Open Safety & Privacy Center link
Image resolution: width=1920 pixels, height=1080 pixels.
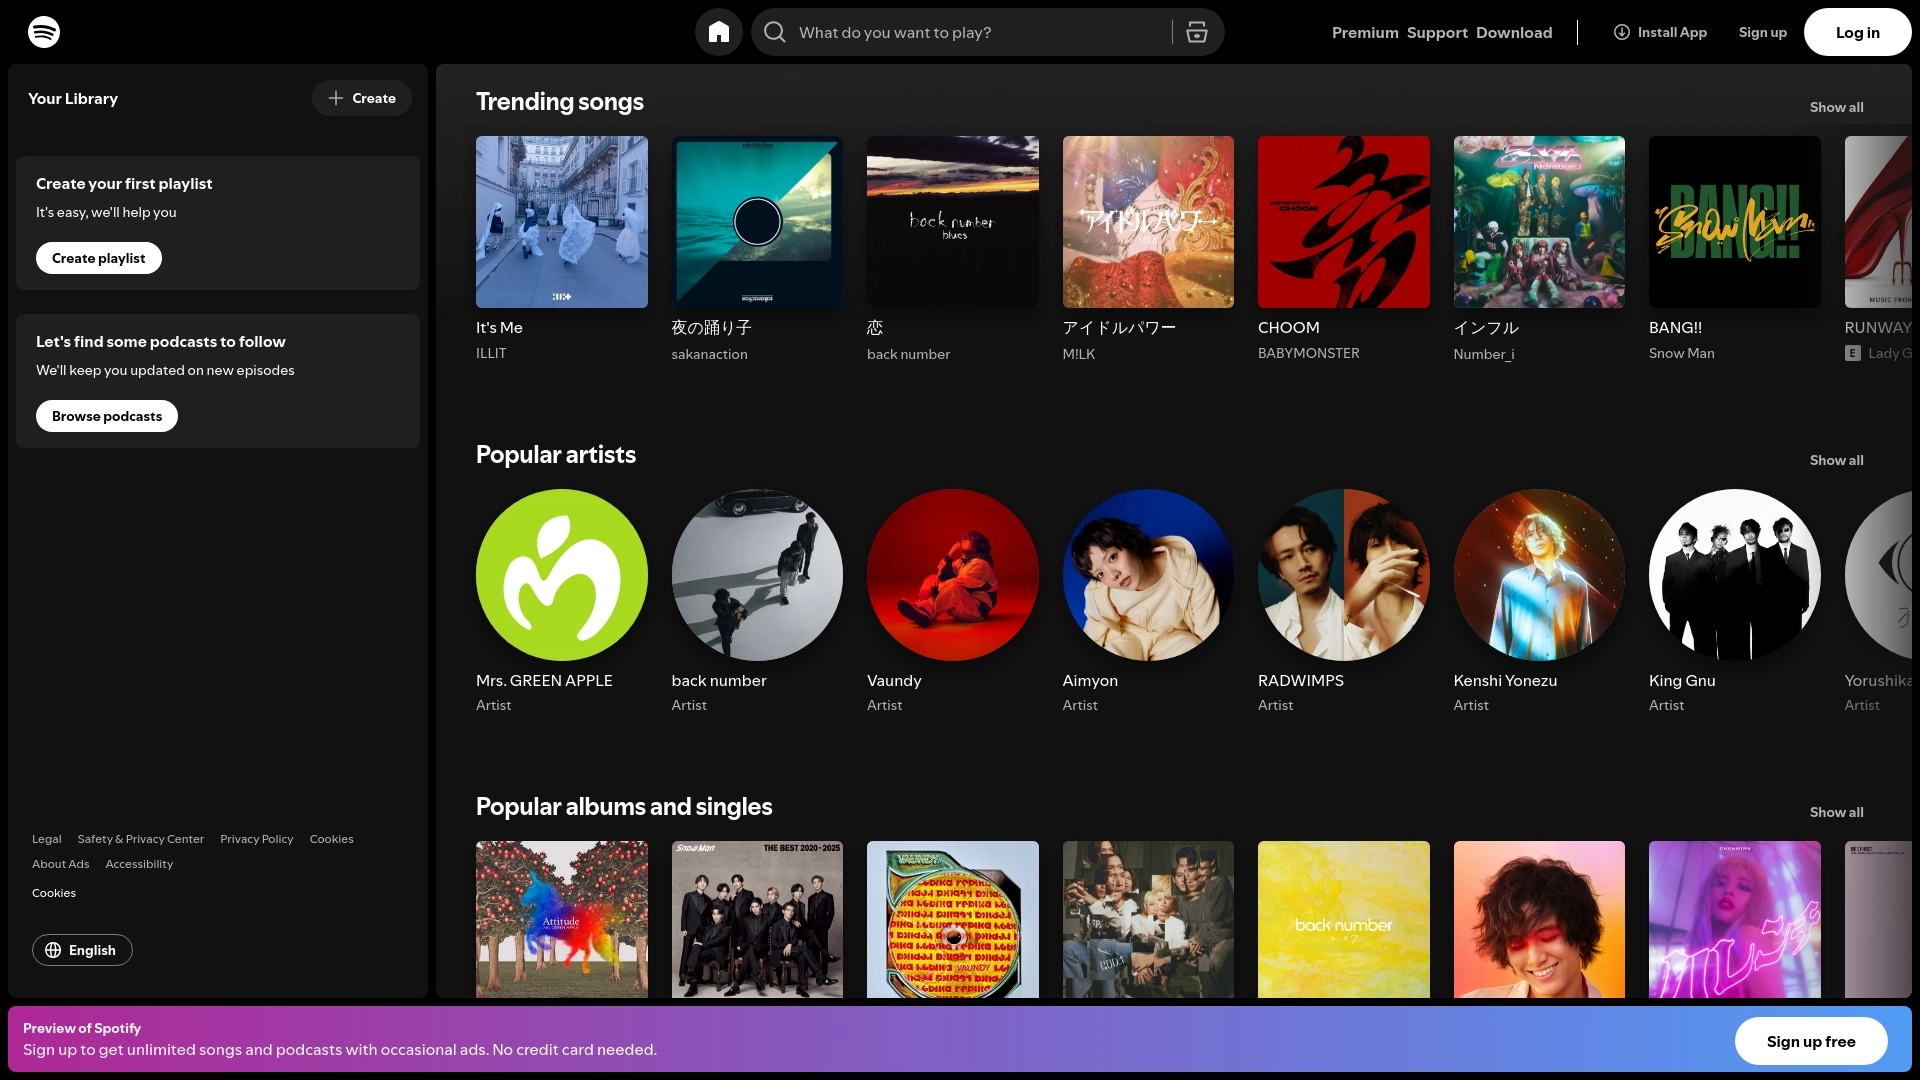coord(140,839)
